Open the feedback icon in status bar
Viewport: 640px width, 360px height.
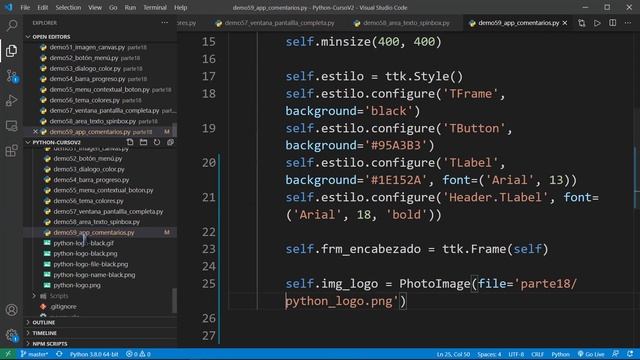click(x=615, y=354)
